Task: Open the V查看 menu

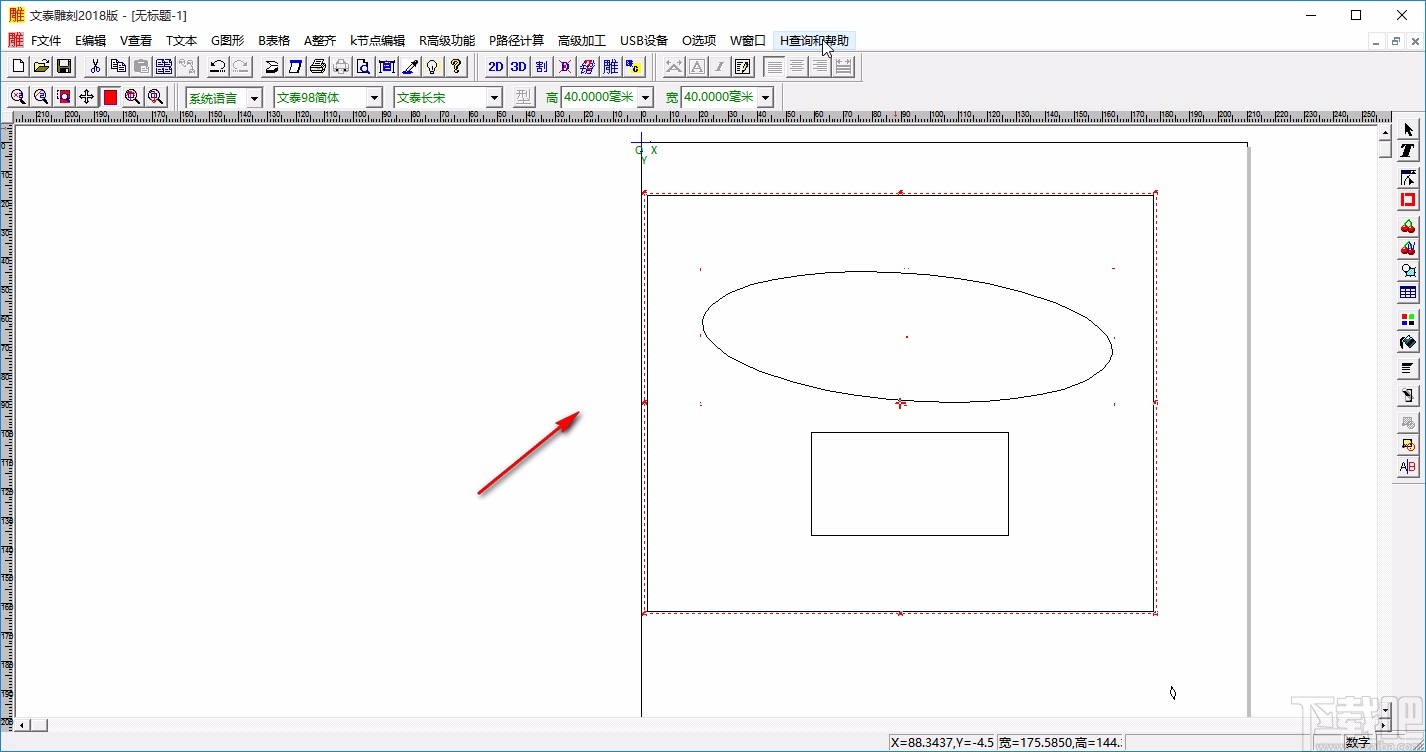Action: (x=136, y=41)
